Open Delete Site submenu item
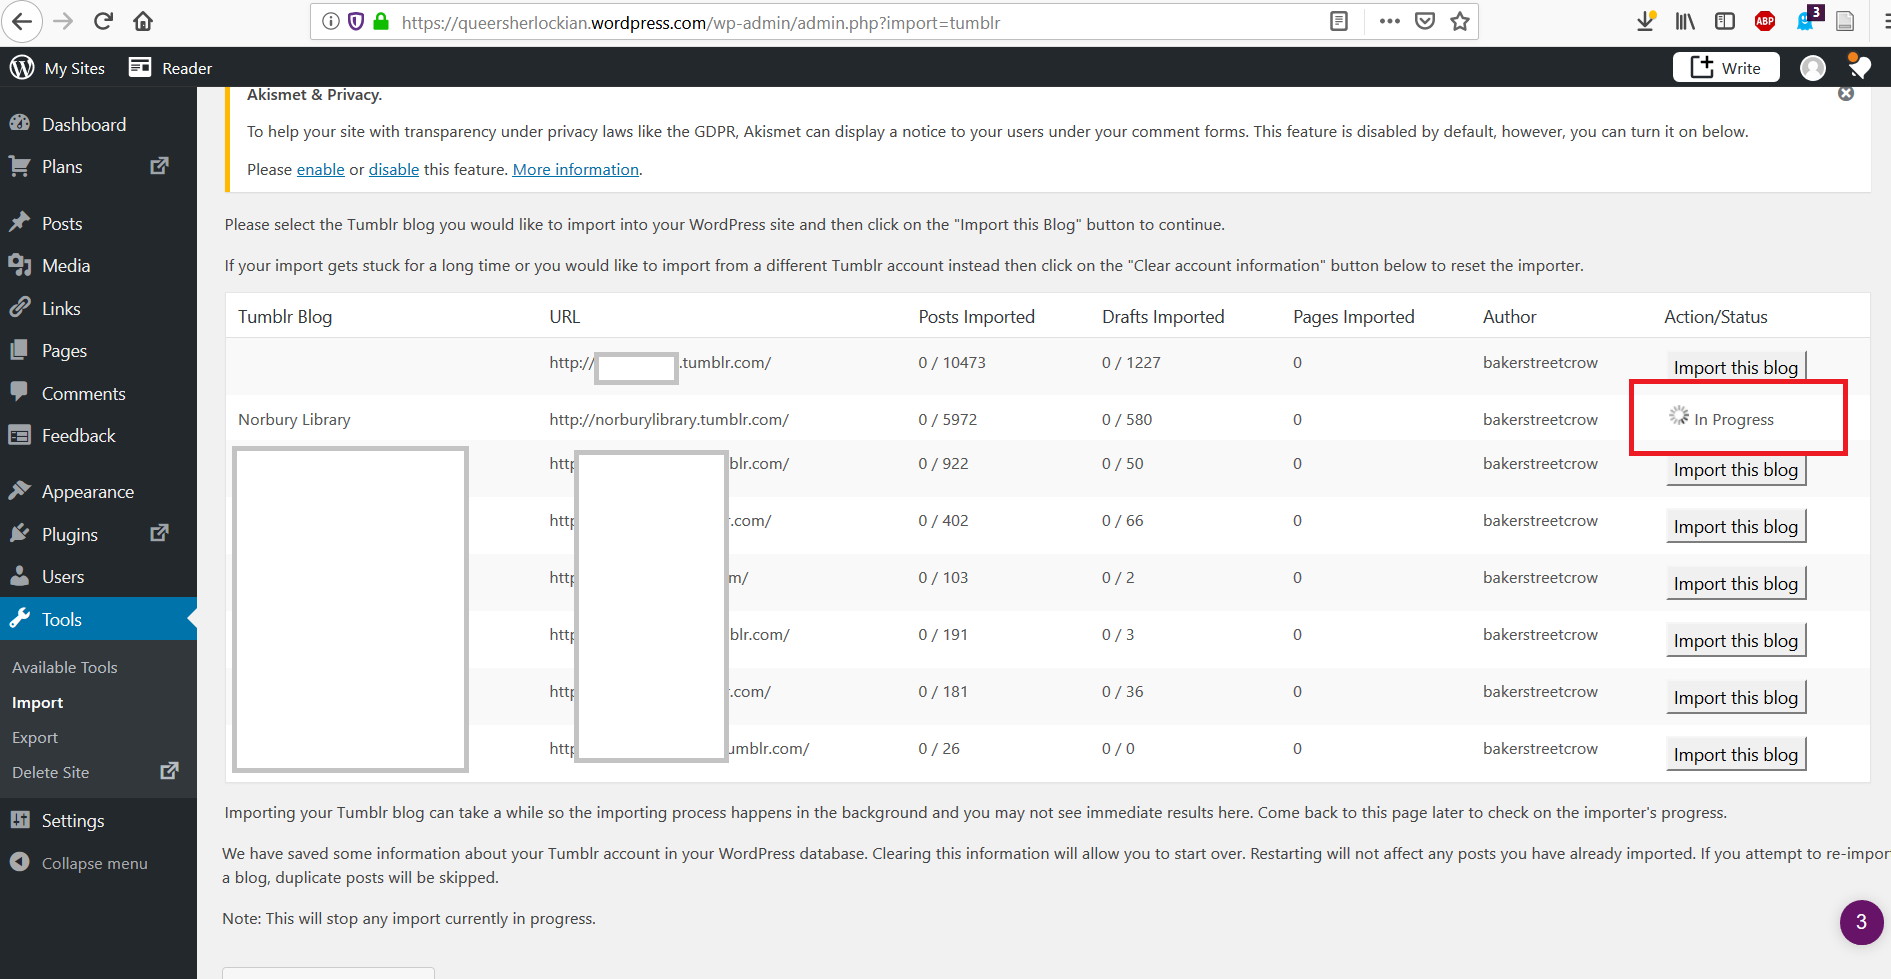Image resolution: width=1891 pixels, height=979 pixels. tap(51, 772)
